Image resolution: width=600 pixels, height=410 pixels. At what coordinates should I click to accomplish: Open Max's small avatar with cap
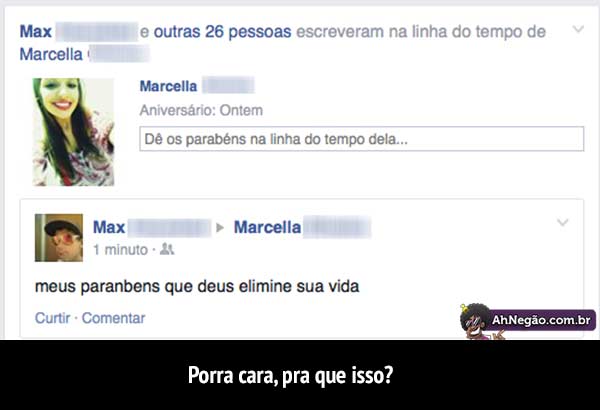click(59, 238)
